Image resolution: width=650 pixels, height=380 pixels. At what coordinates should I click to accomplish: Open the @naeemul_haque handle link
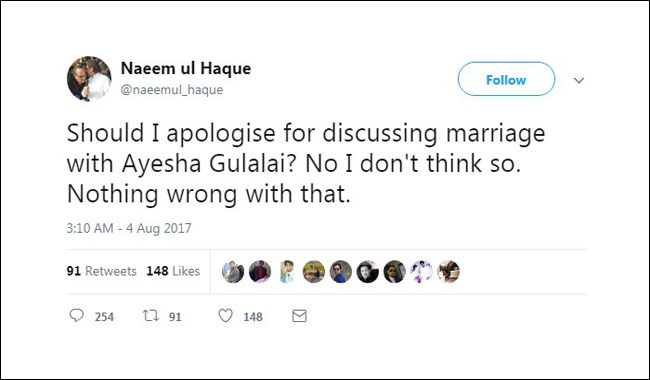(x=172, y=90)
